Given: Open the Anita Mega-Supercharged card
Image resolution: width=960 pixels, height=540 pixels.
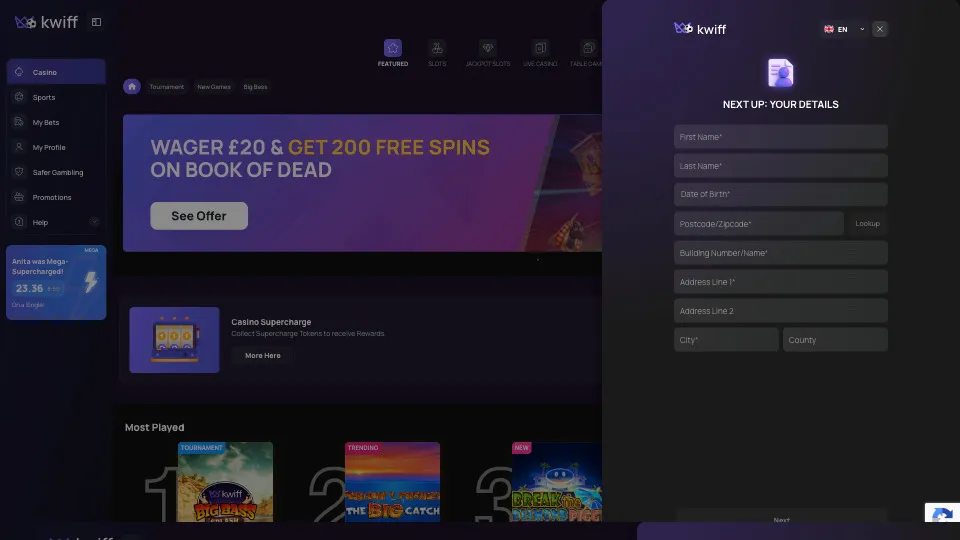Looking at the screenshot, I should (56, 282).
